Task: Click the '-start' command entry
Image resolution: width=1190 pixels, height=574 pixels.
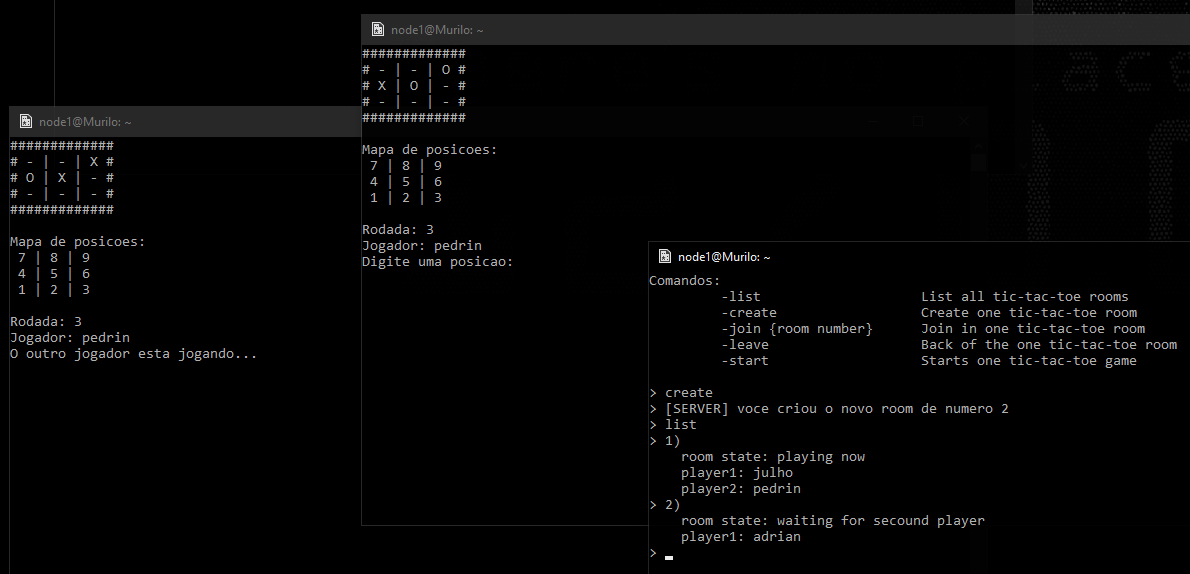Action: [745, 361]
